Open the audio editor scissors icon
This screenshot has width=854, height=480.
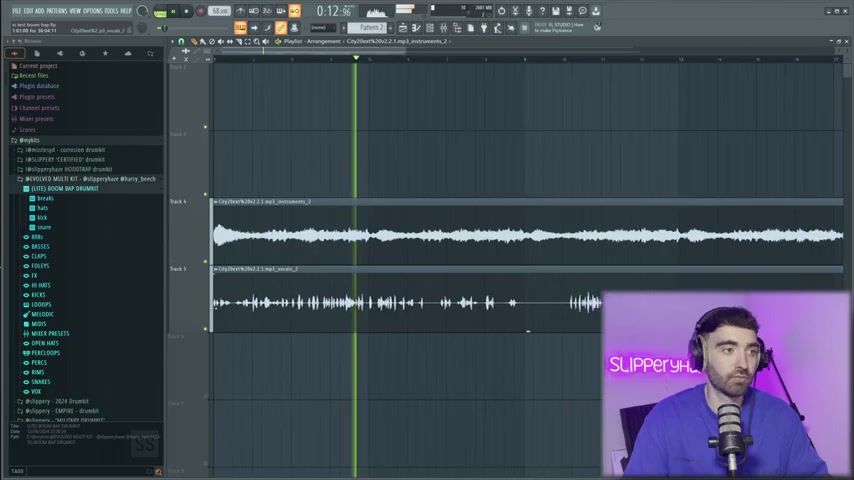point(515,11)
